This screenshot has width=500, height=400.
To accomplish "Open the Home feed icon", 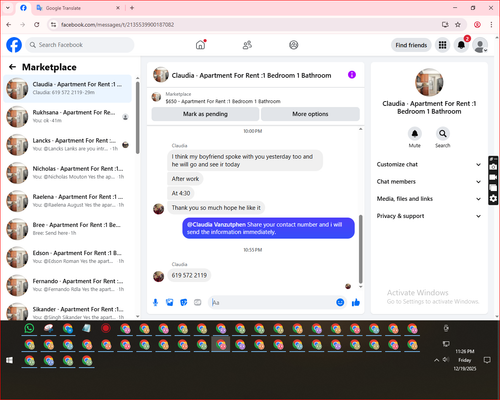I will pyautogui.click(x=200, y=45).
